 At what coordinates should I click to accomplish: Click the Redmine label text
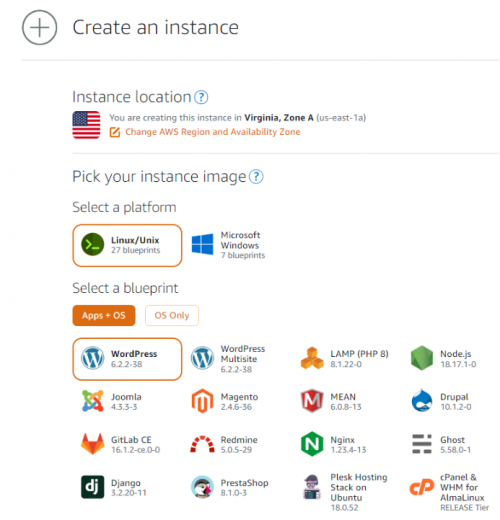[239, 440]
